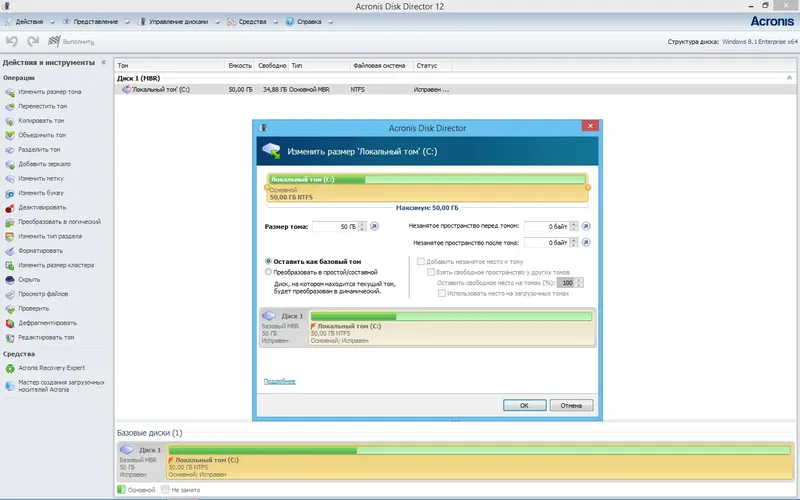800x500 pixels.
Task: Click the right resize handle of volume bar
Action: [588, 188]
